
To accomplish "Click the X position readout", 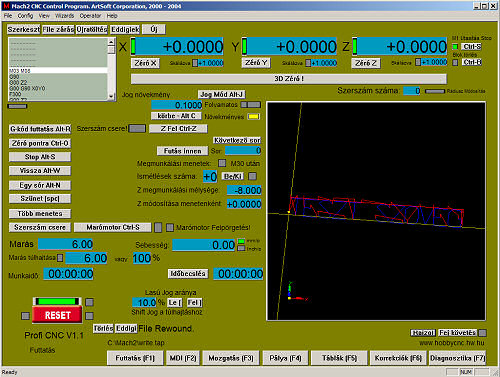I will pos(180,46).
